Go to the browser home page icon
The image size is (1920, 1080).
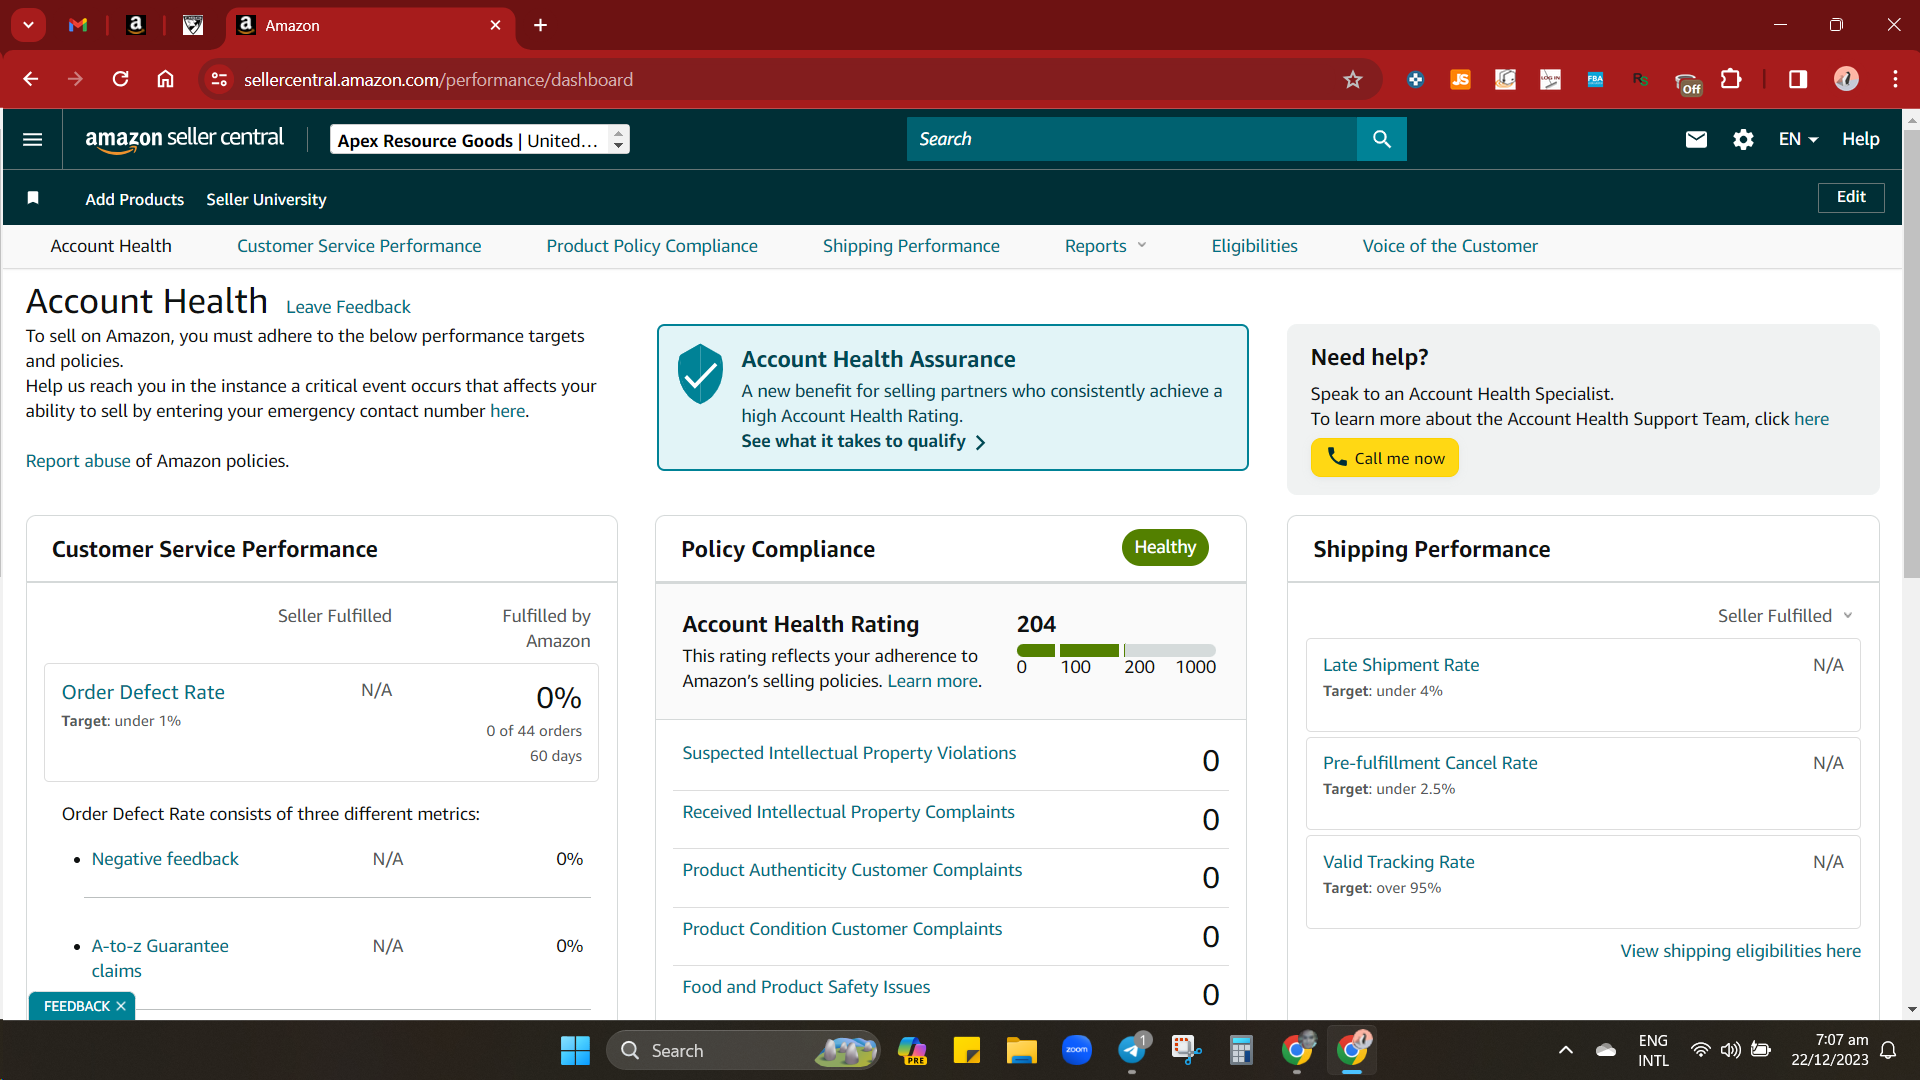(x=166, y=79)
